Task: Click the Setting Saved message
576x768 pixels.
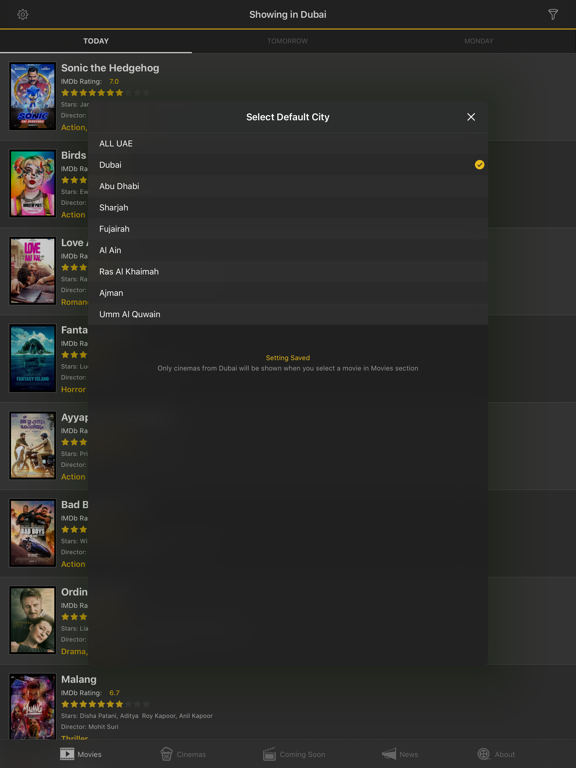Action: [288, 358]
